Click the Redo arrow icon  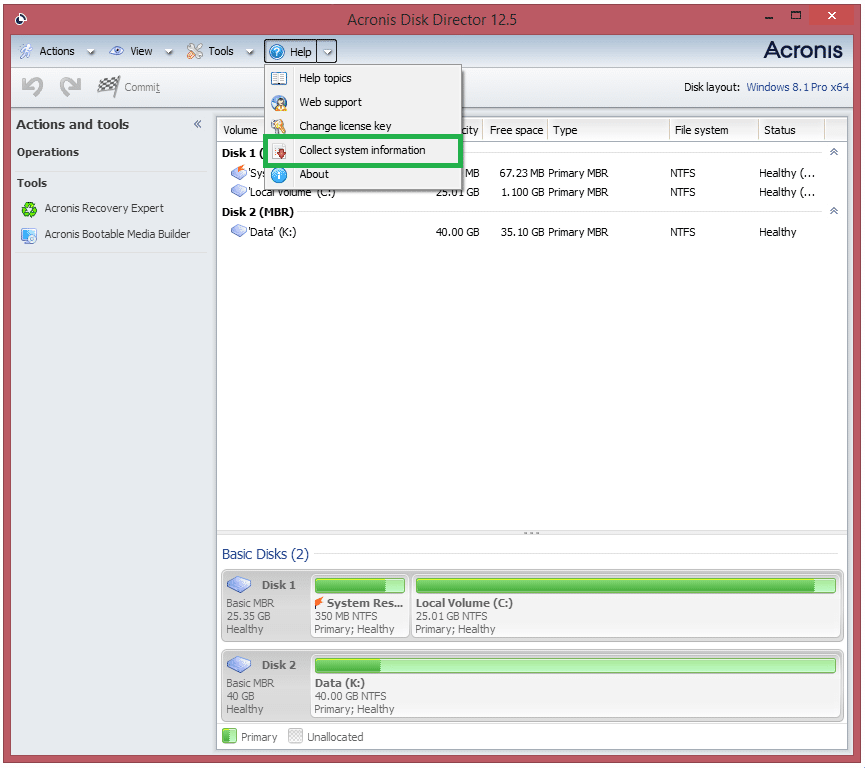(71, 87)
